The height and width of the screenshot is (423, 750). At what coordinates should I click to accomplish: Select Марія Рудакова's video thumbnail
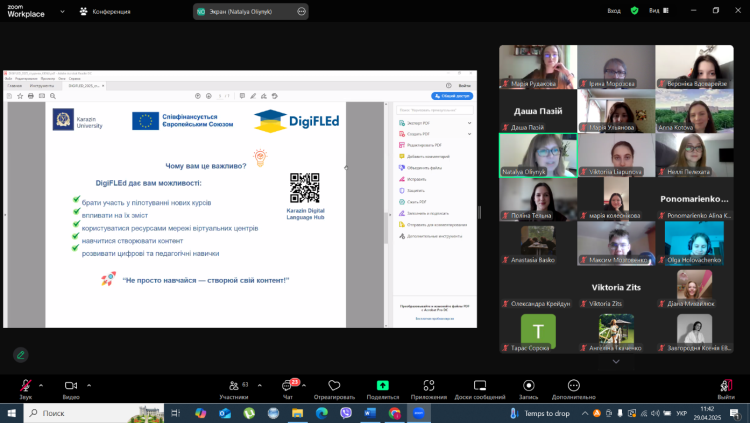tap(538, 67)
